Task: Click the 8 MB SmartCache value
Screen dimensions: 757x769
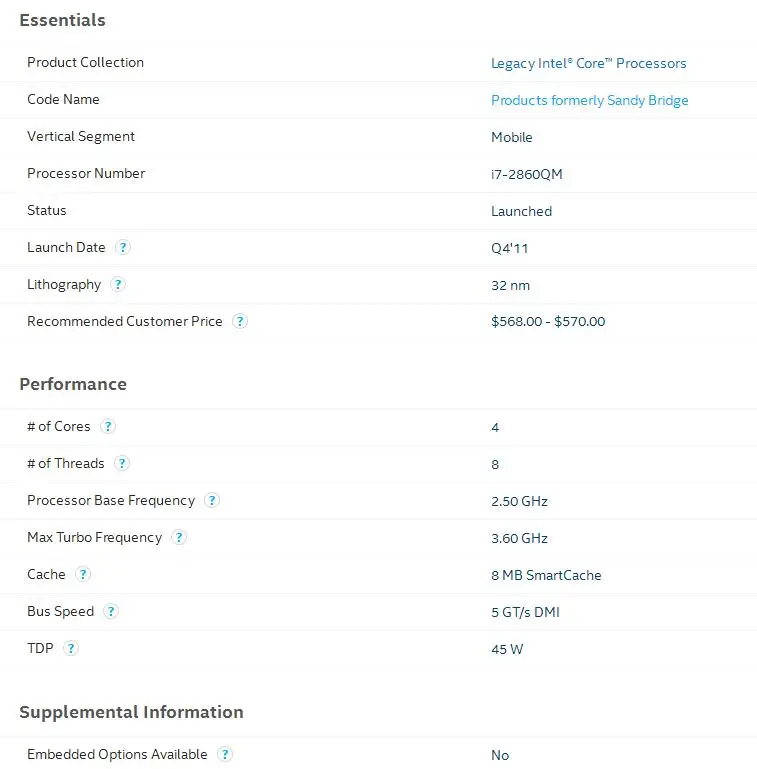Action: [546, 575]
